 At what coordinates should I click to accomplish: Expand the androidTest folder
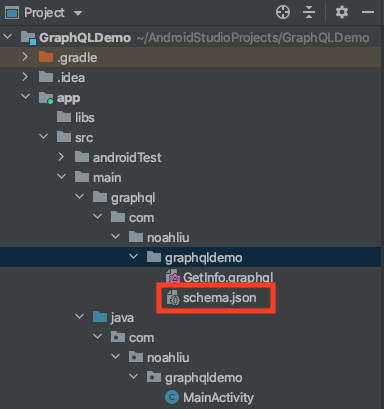click(61, 157)
